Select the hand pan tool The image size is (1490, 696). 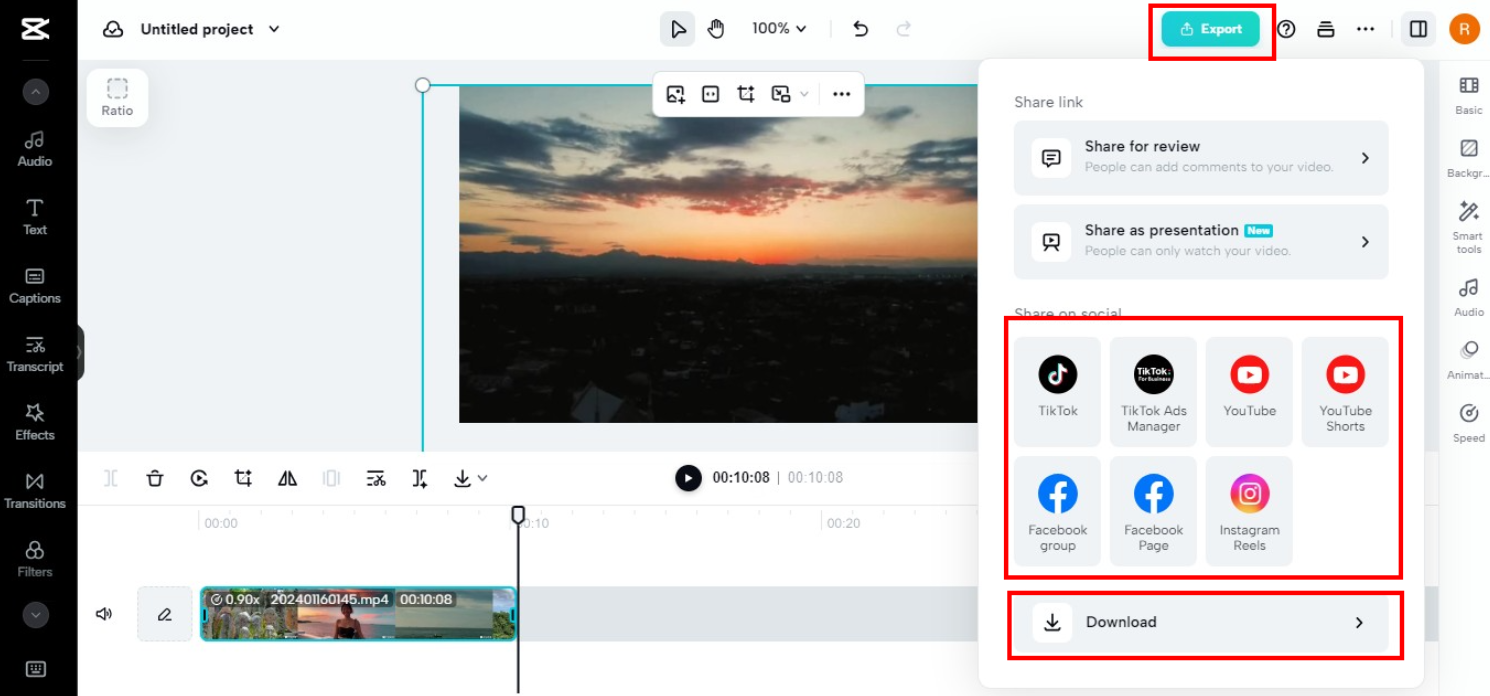tap(716, 29)
